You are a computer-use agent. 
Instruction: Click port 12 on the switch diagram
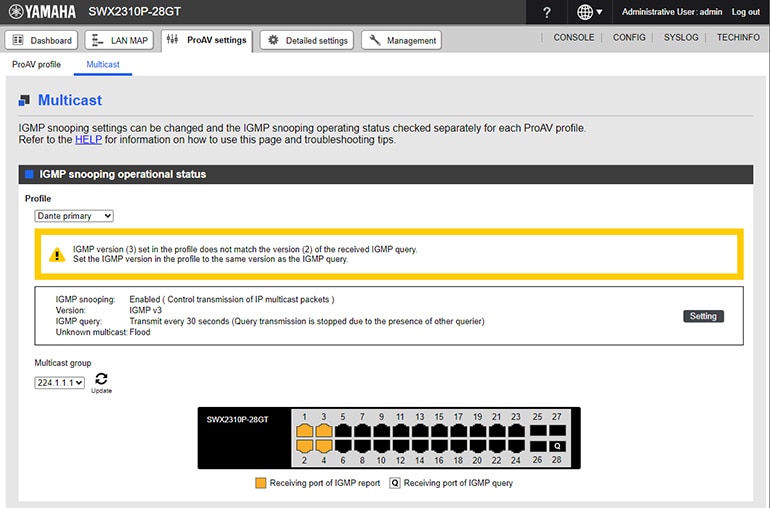[x=401, y=446]
